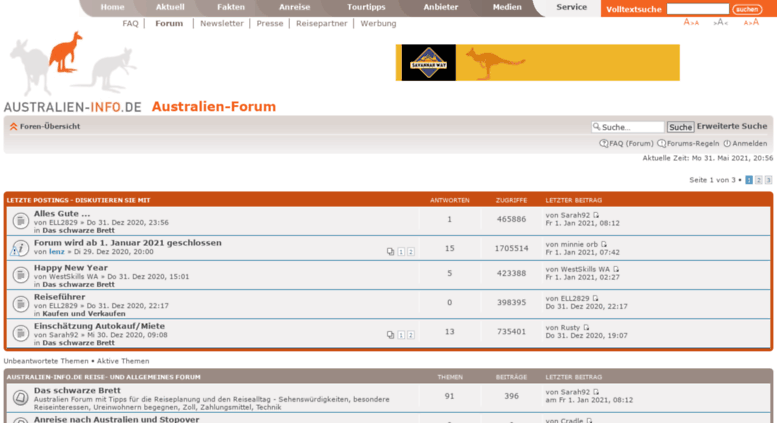
Task: Click the kangaroo site logo
Action: pos(72,72)
